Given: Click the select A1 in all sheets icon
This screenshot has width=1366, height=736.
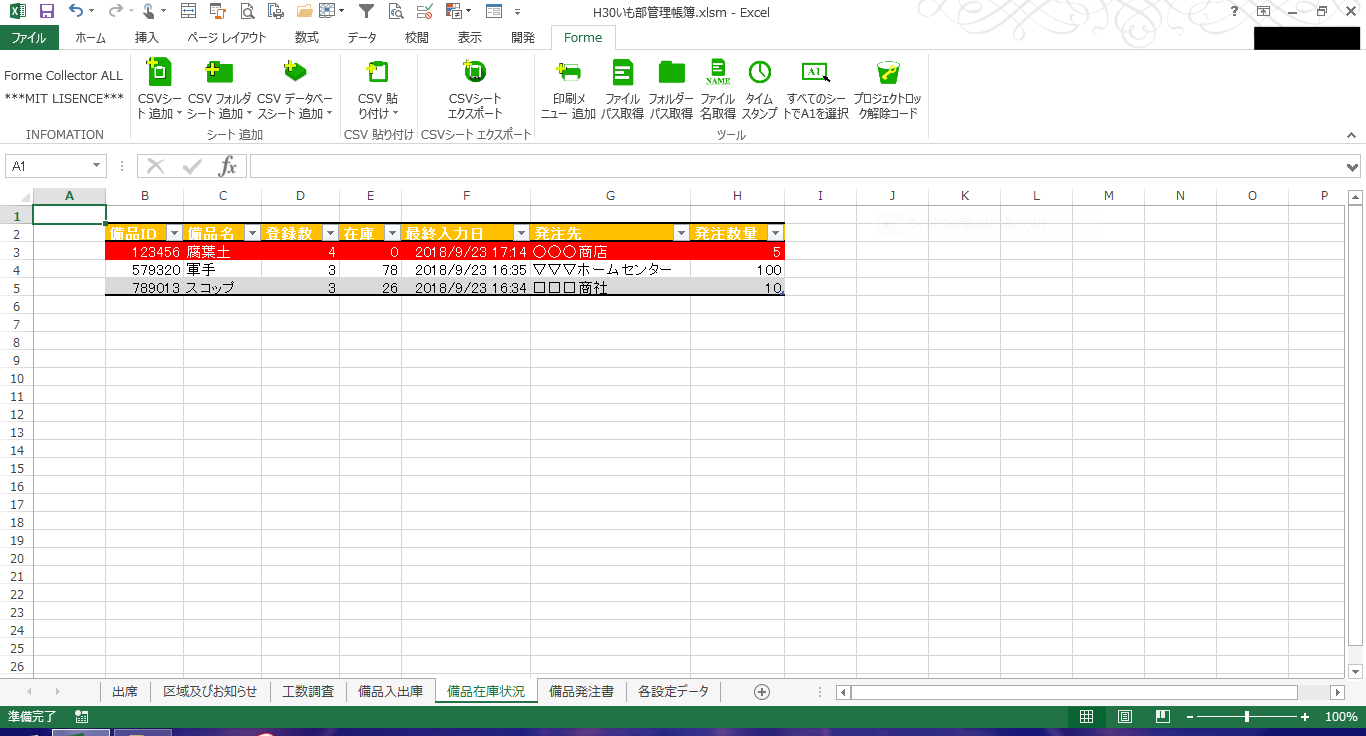Looking at the screenshot, I should pos(816,72).
